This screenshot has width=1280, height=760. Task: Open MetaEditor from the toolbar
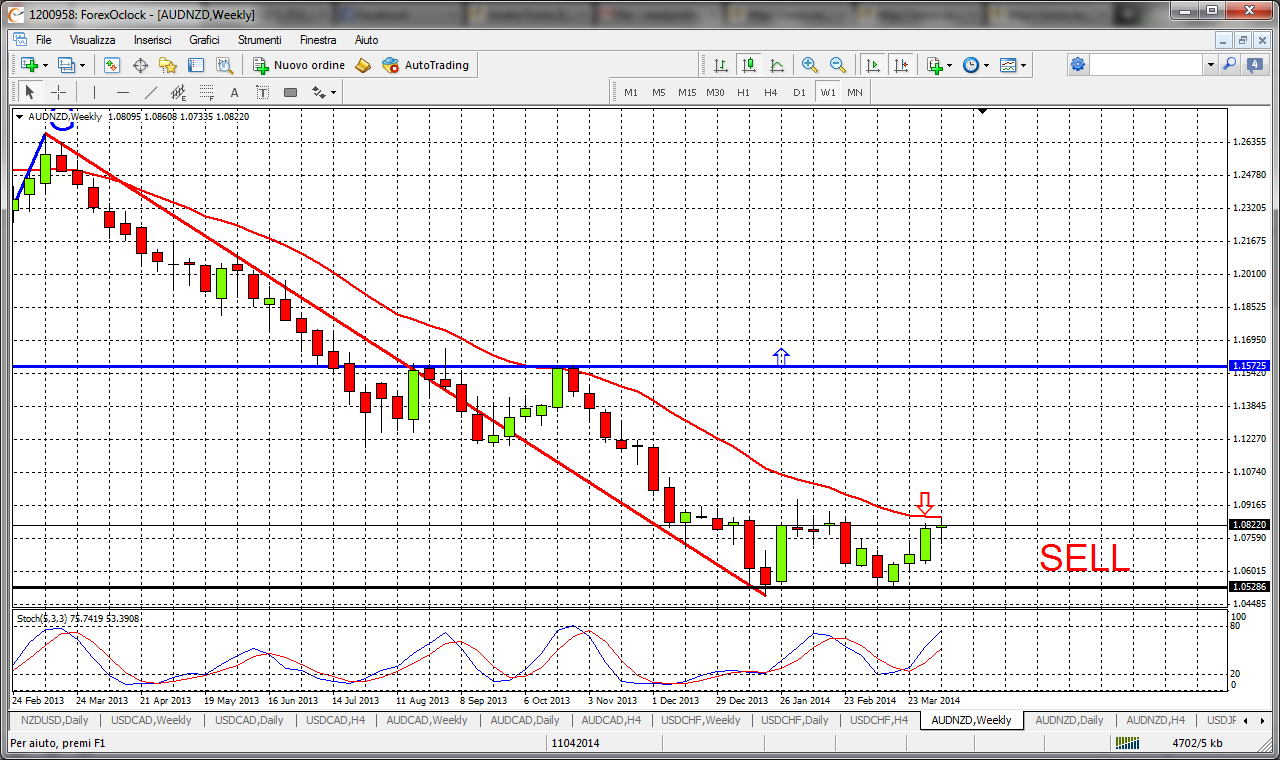(363, 65)
